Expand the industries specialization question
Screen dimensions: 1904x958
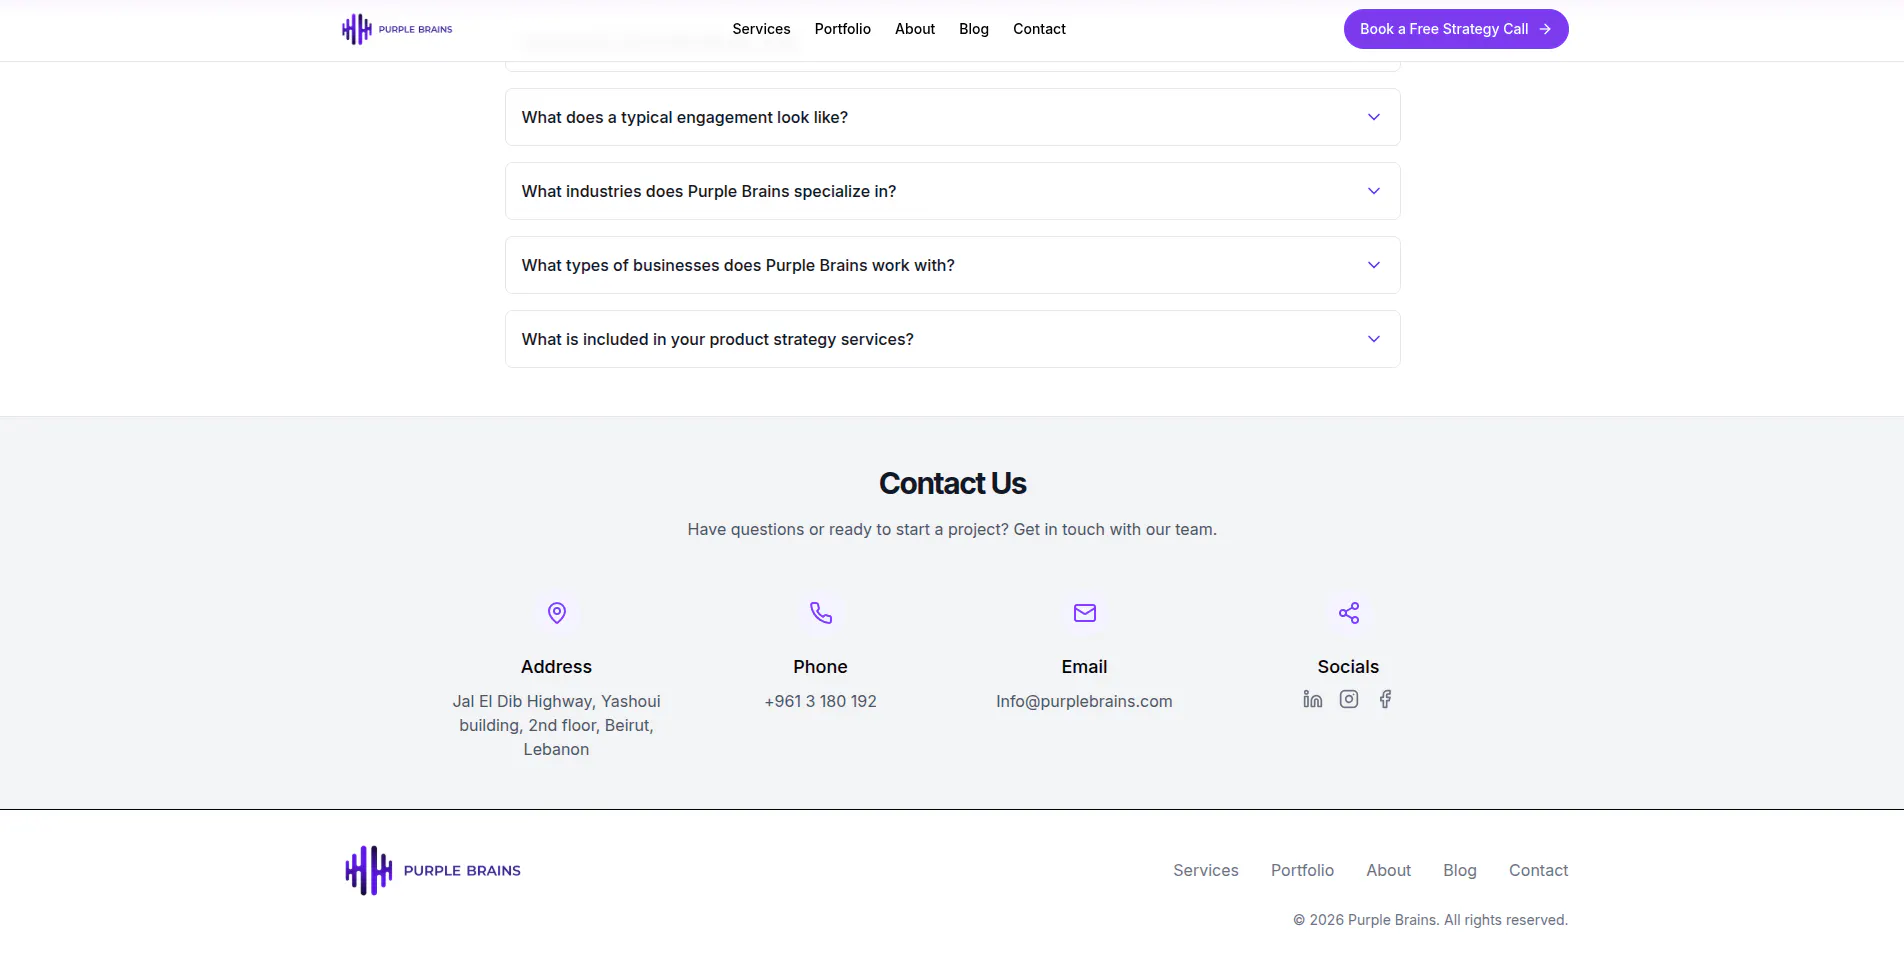952,191
